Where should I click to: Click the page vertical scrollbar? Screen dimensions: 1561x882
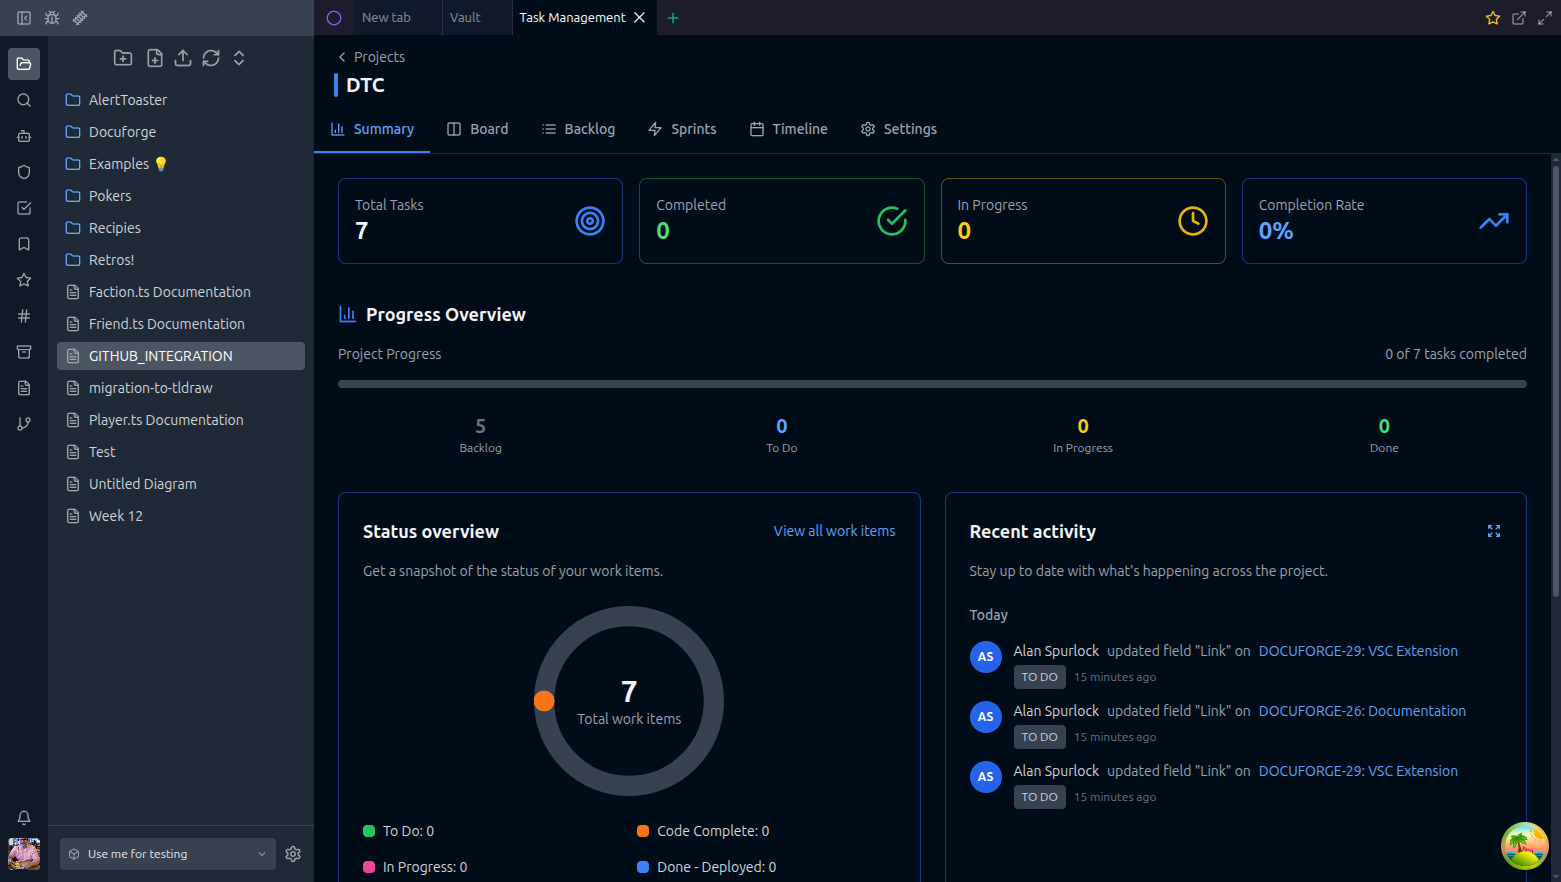pos(1555,380)
